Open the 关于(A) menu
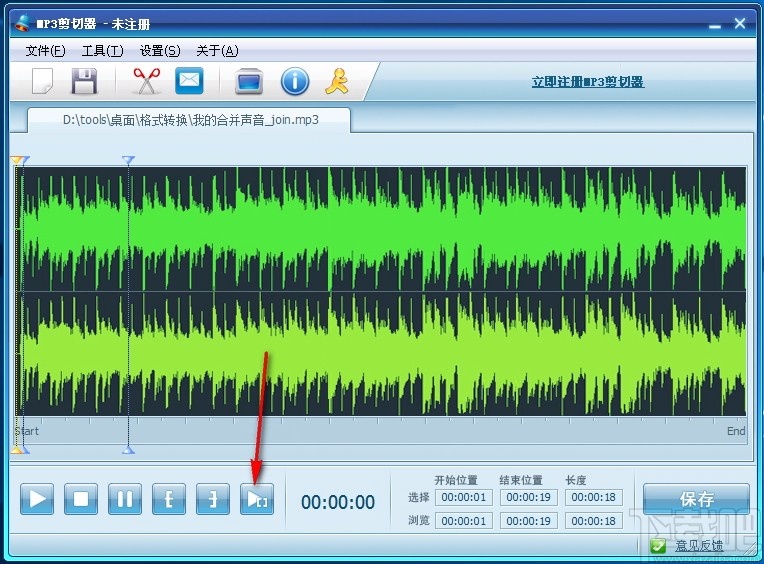 [x=217, y=51]
